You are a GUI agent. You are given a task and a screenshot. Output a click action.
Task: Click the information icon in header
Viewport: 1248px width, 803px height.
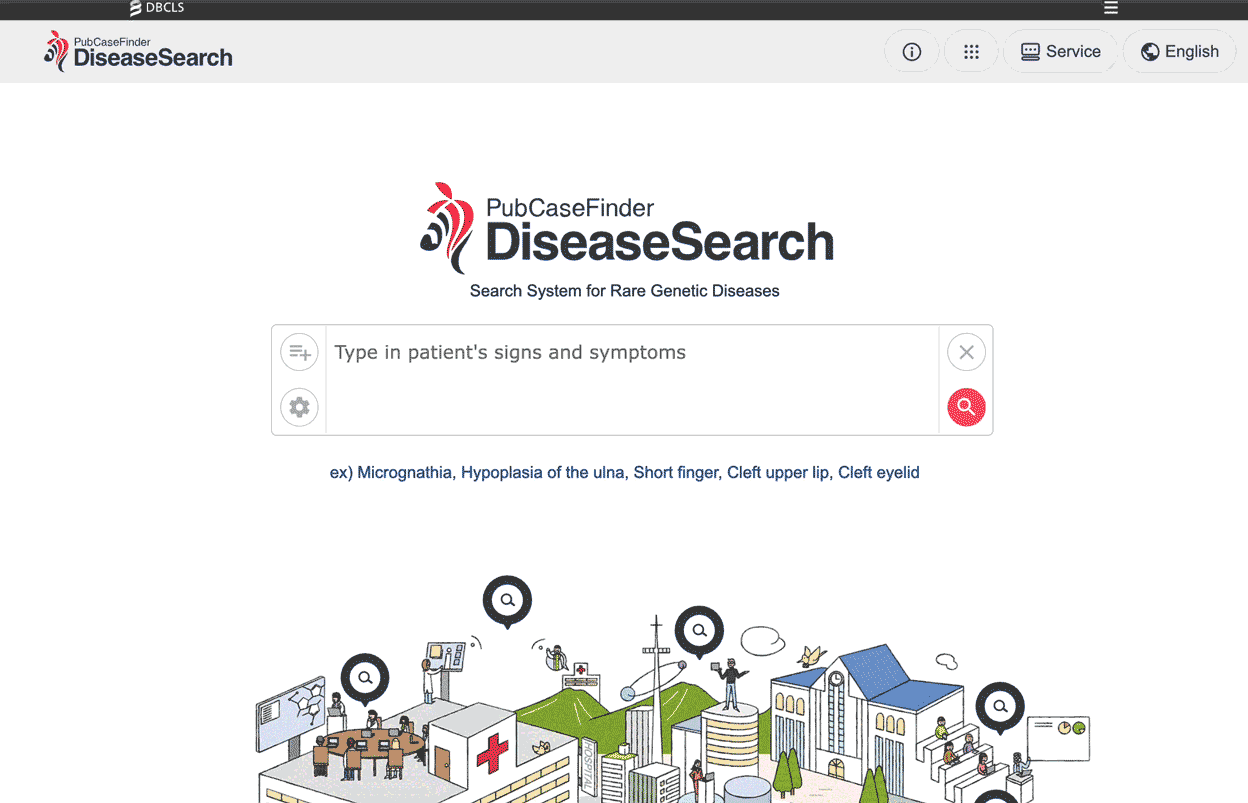coord(911,52)
